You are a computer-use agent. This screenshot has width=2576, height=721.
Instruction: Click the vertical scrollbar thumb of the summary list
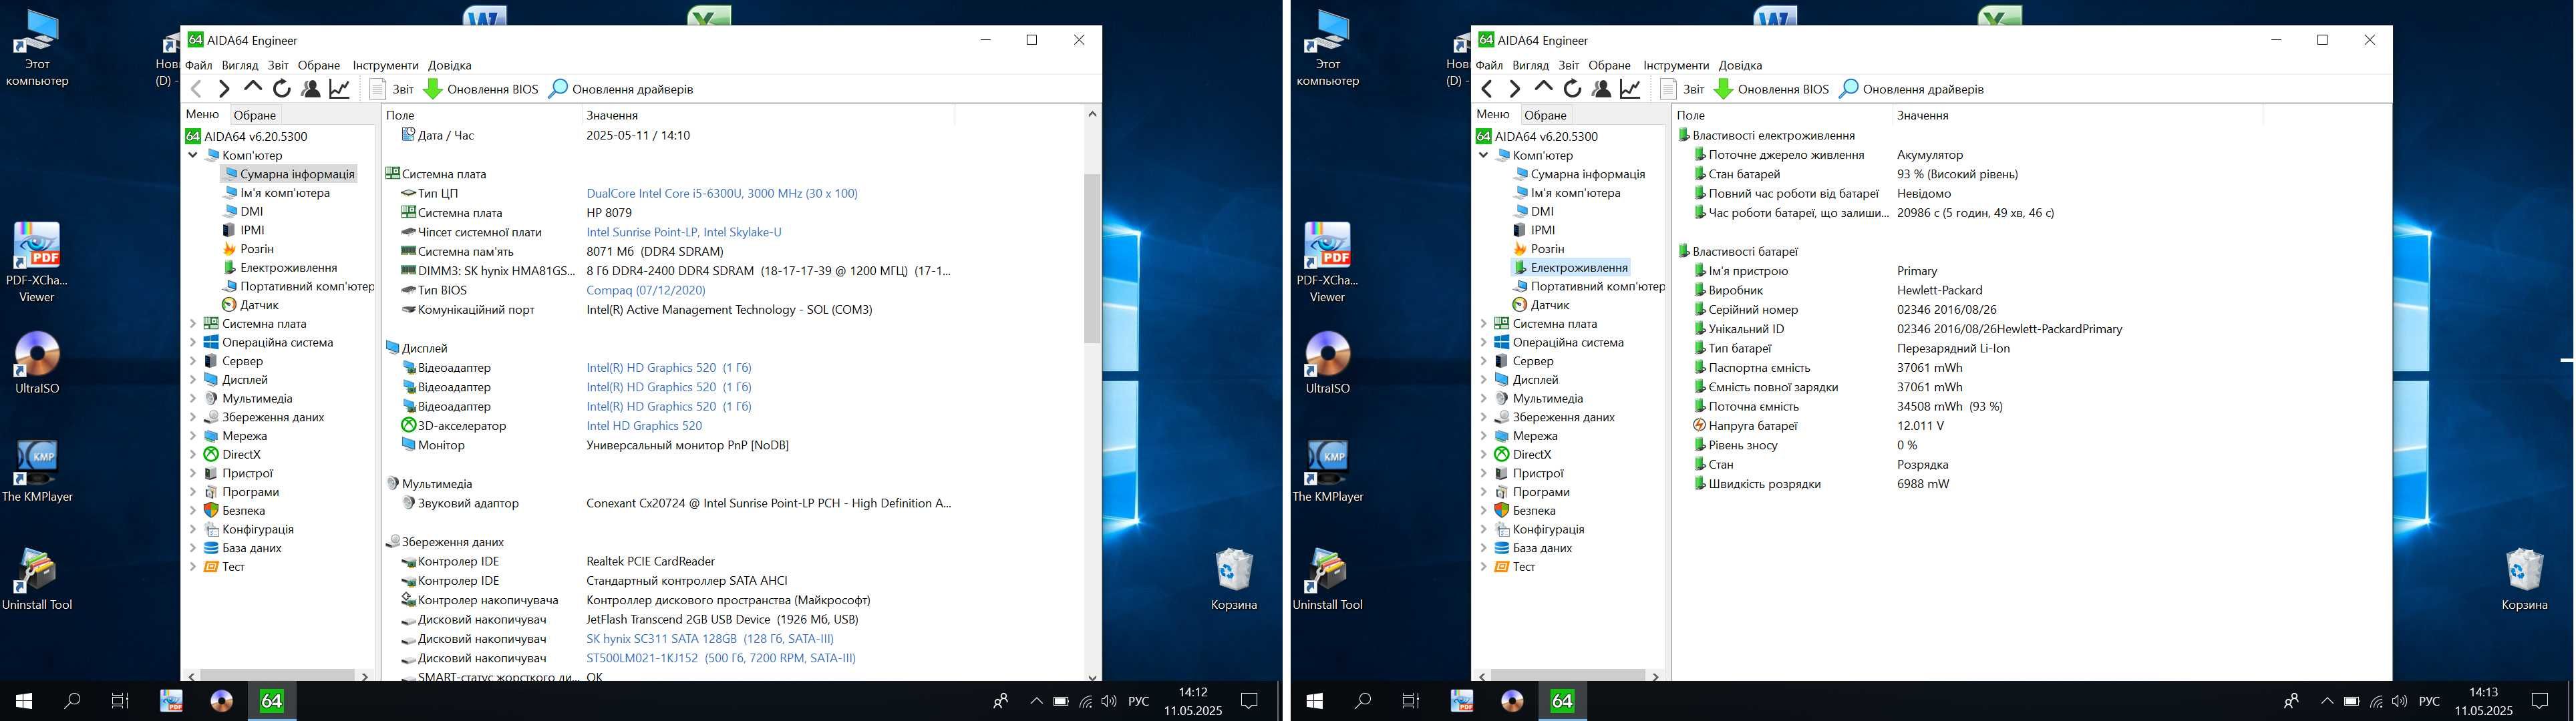[x=1092, y=258]
